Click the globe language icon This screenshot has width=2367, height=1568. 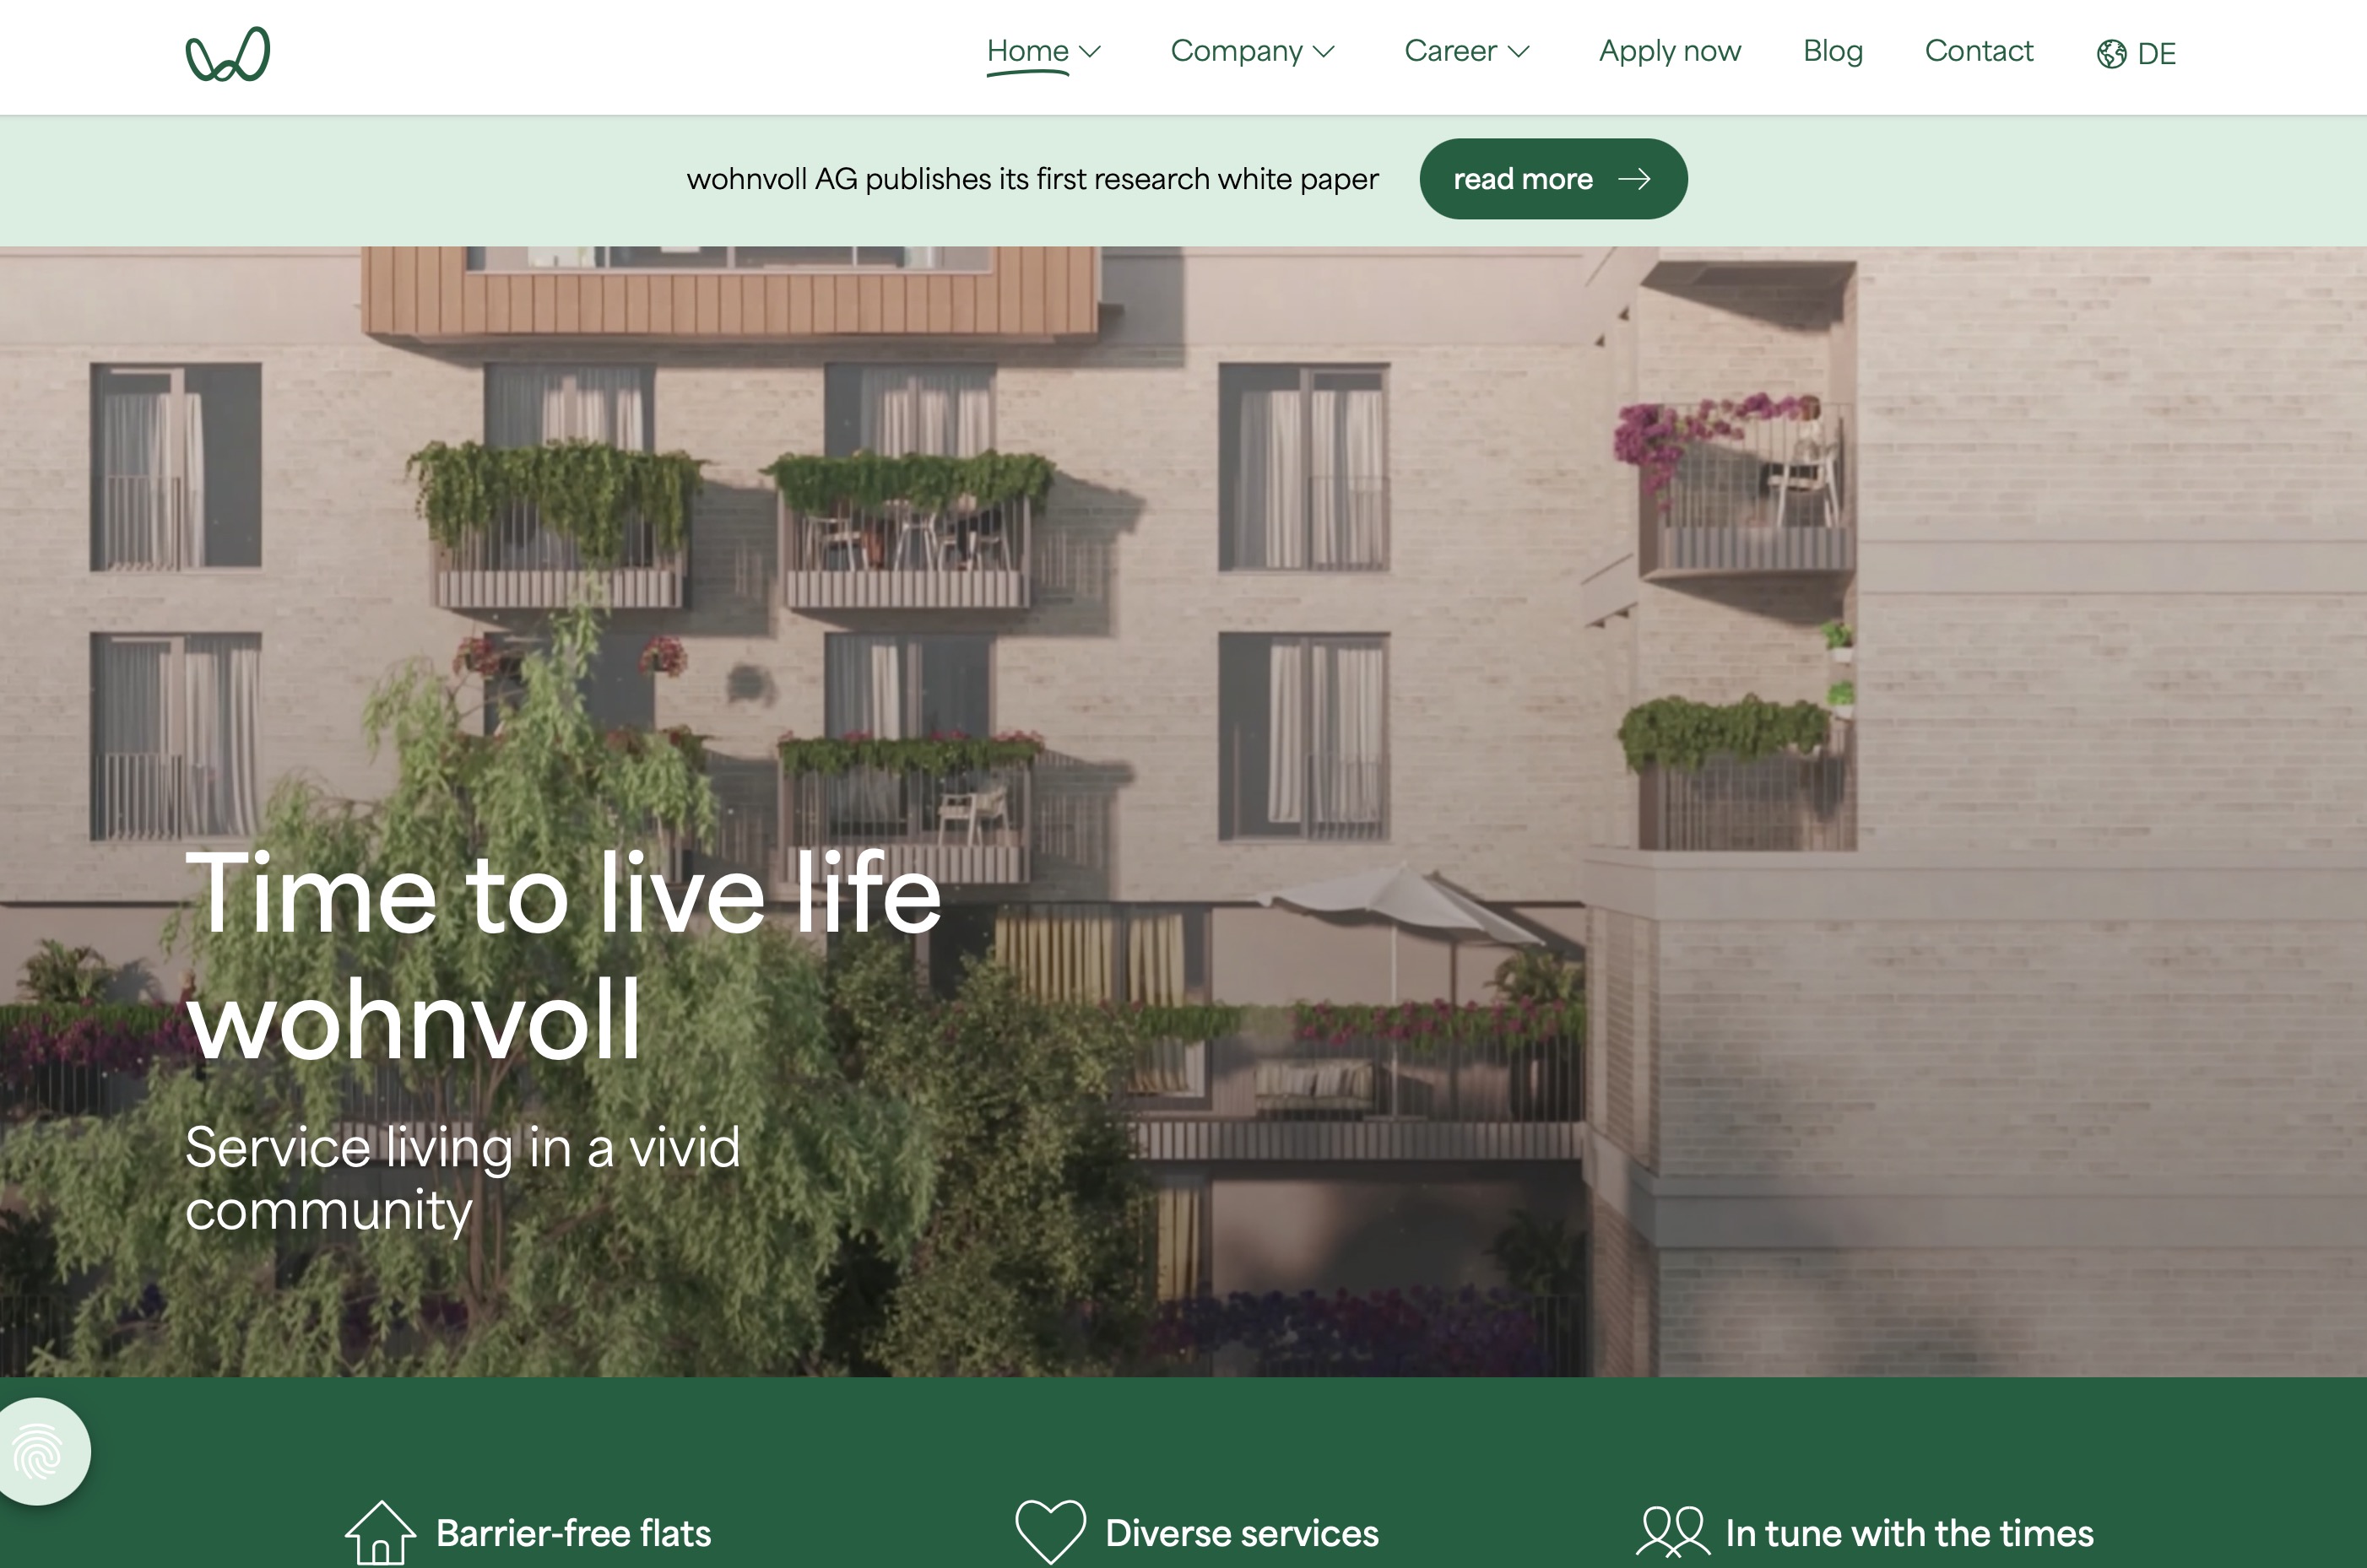click(x=2111, y=54)
